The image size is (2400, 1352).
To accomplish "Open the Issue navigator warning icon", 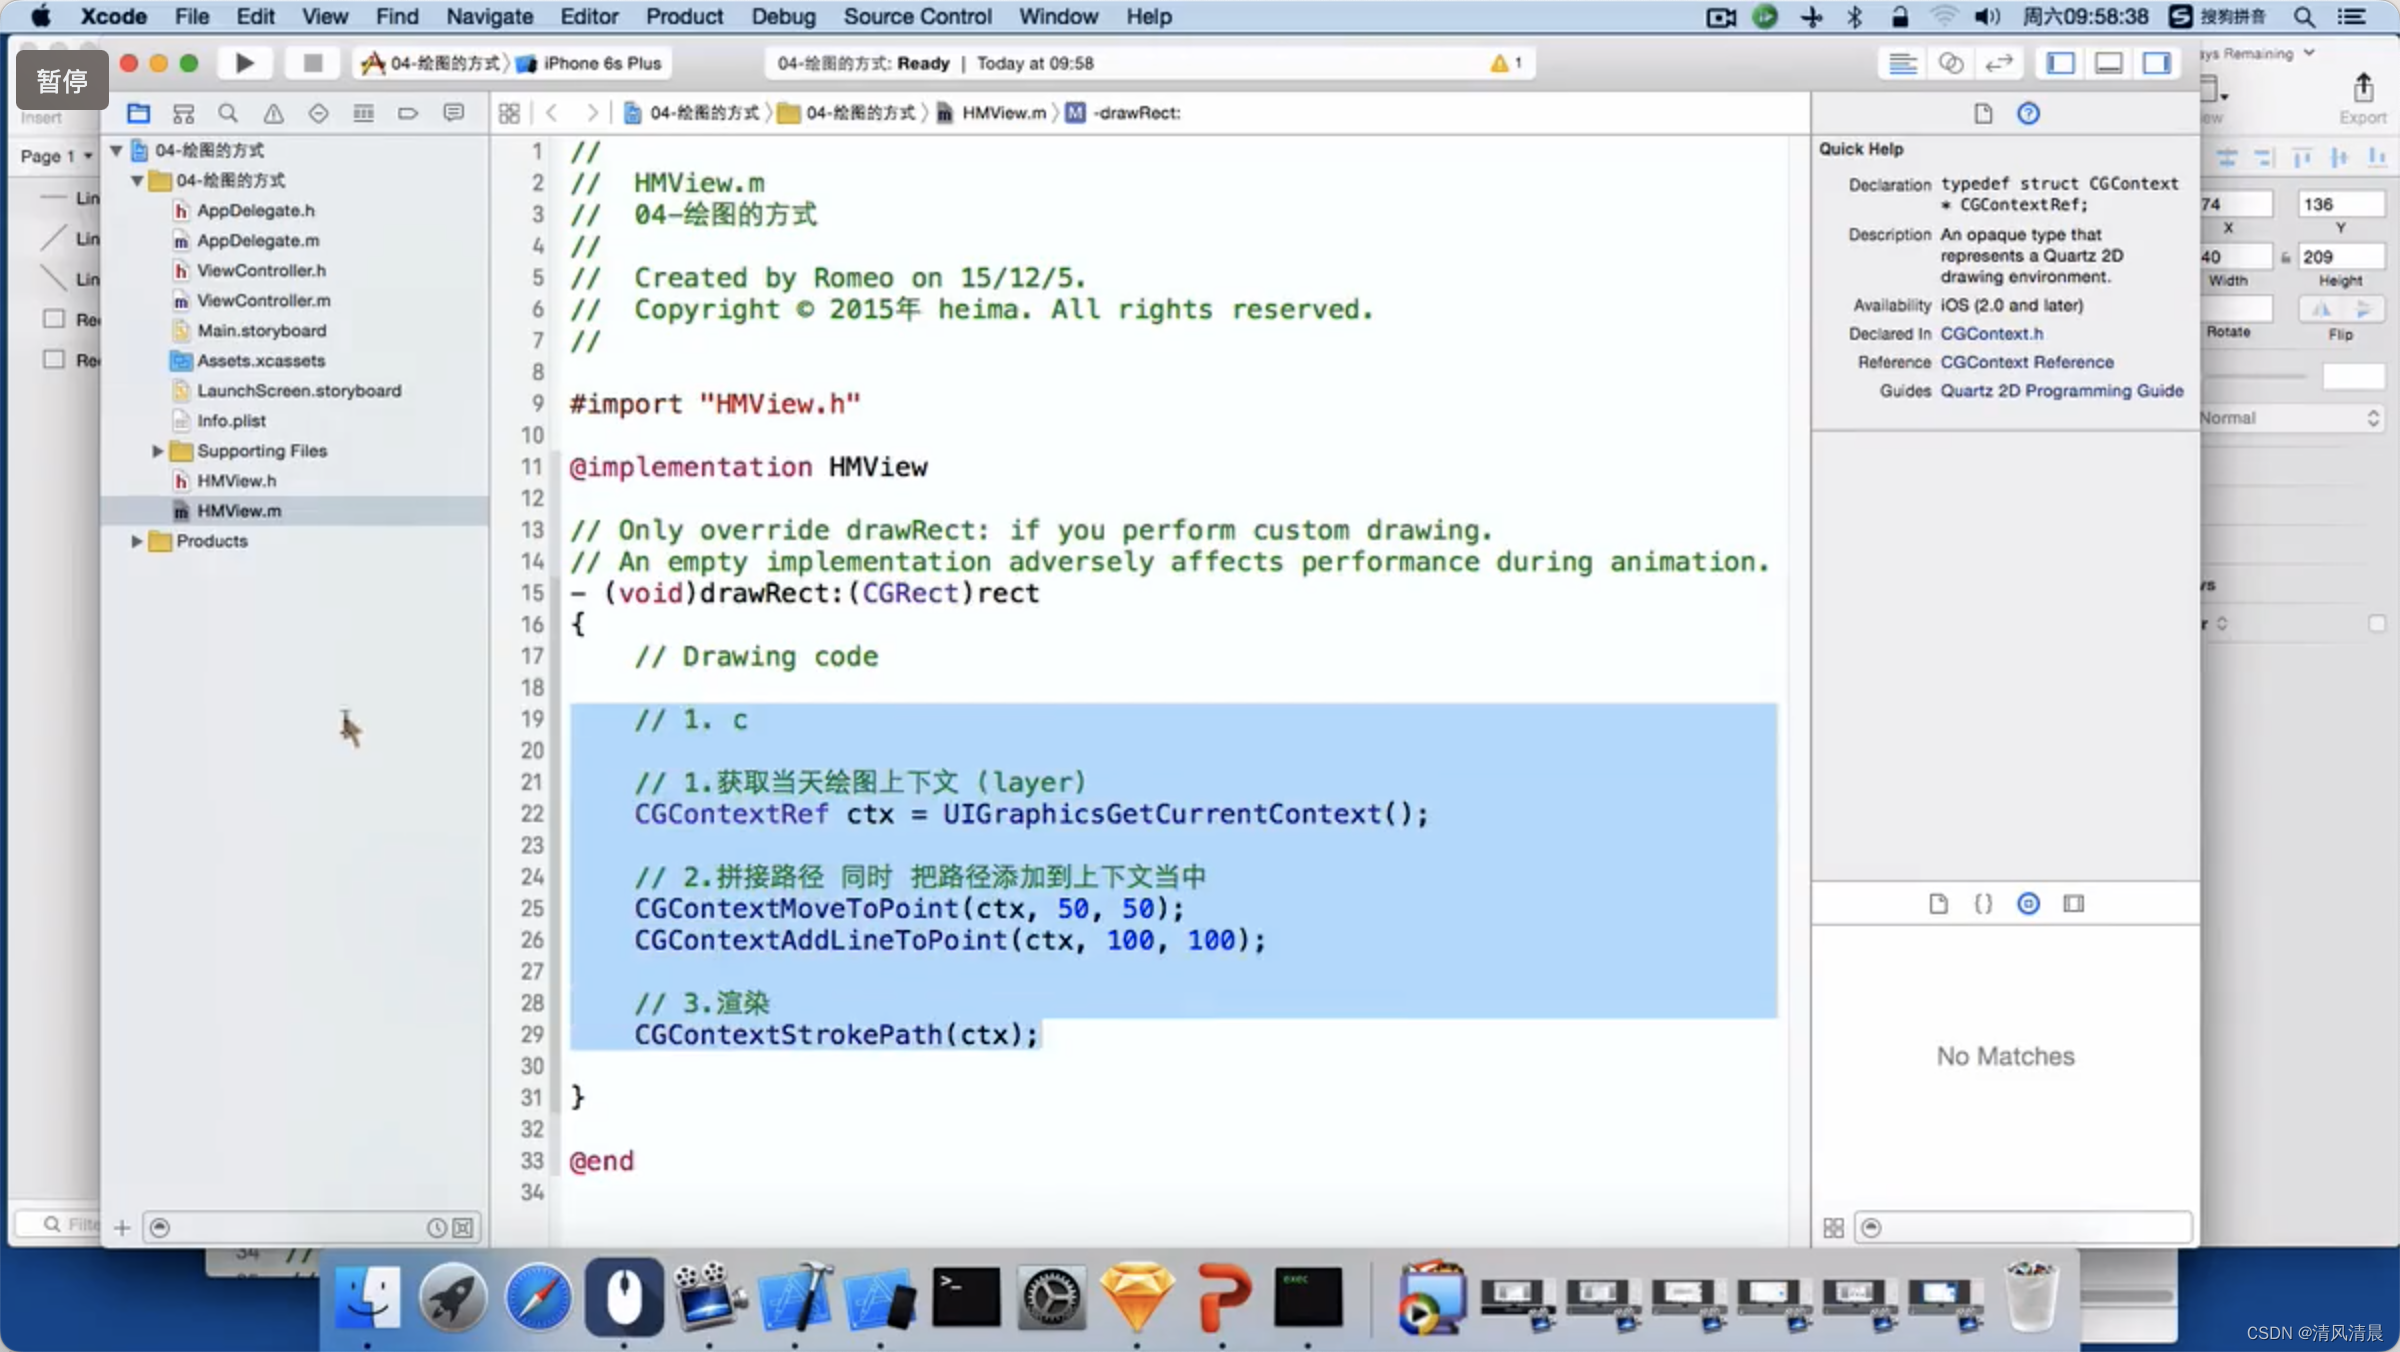I will point(273,113).
